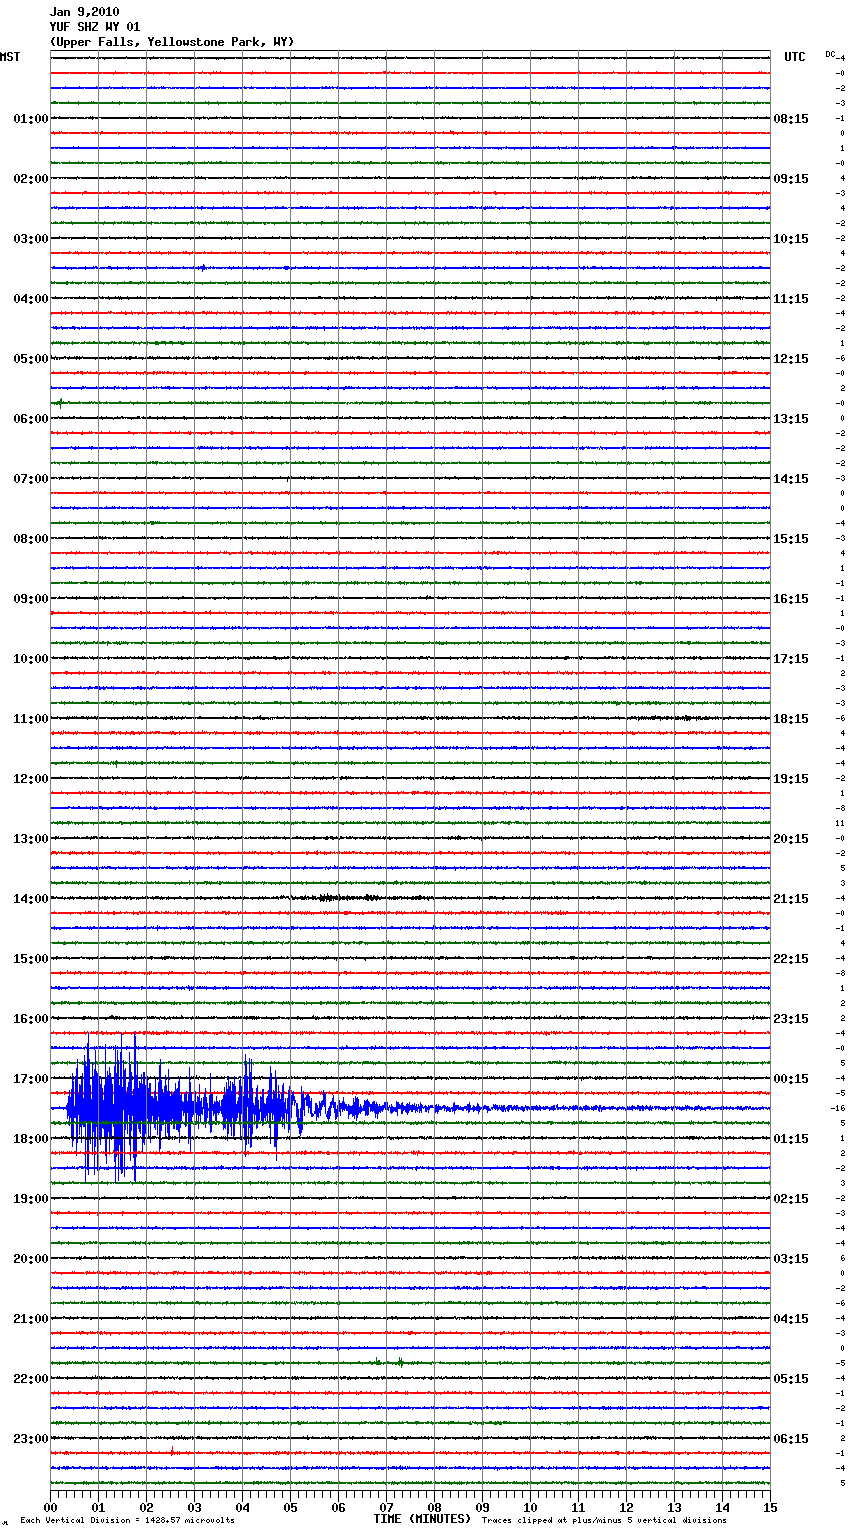Image resolution: width=850 pixels, height=1534 pixels.
Task: Click minute tick label 03 on axis
Action: point(194,1507)
